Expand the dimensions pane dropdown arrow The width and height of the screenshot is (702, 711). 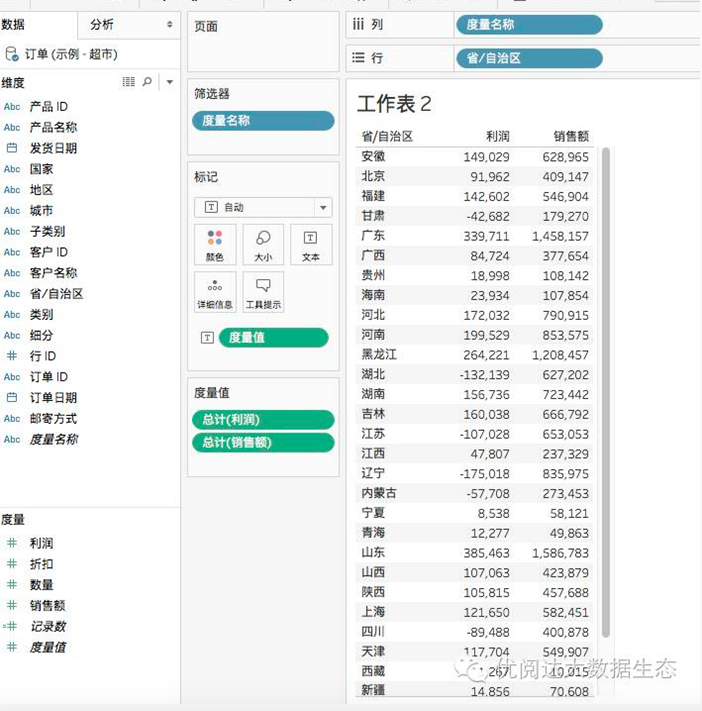(x=169, y=82)
